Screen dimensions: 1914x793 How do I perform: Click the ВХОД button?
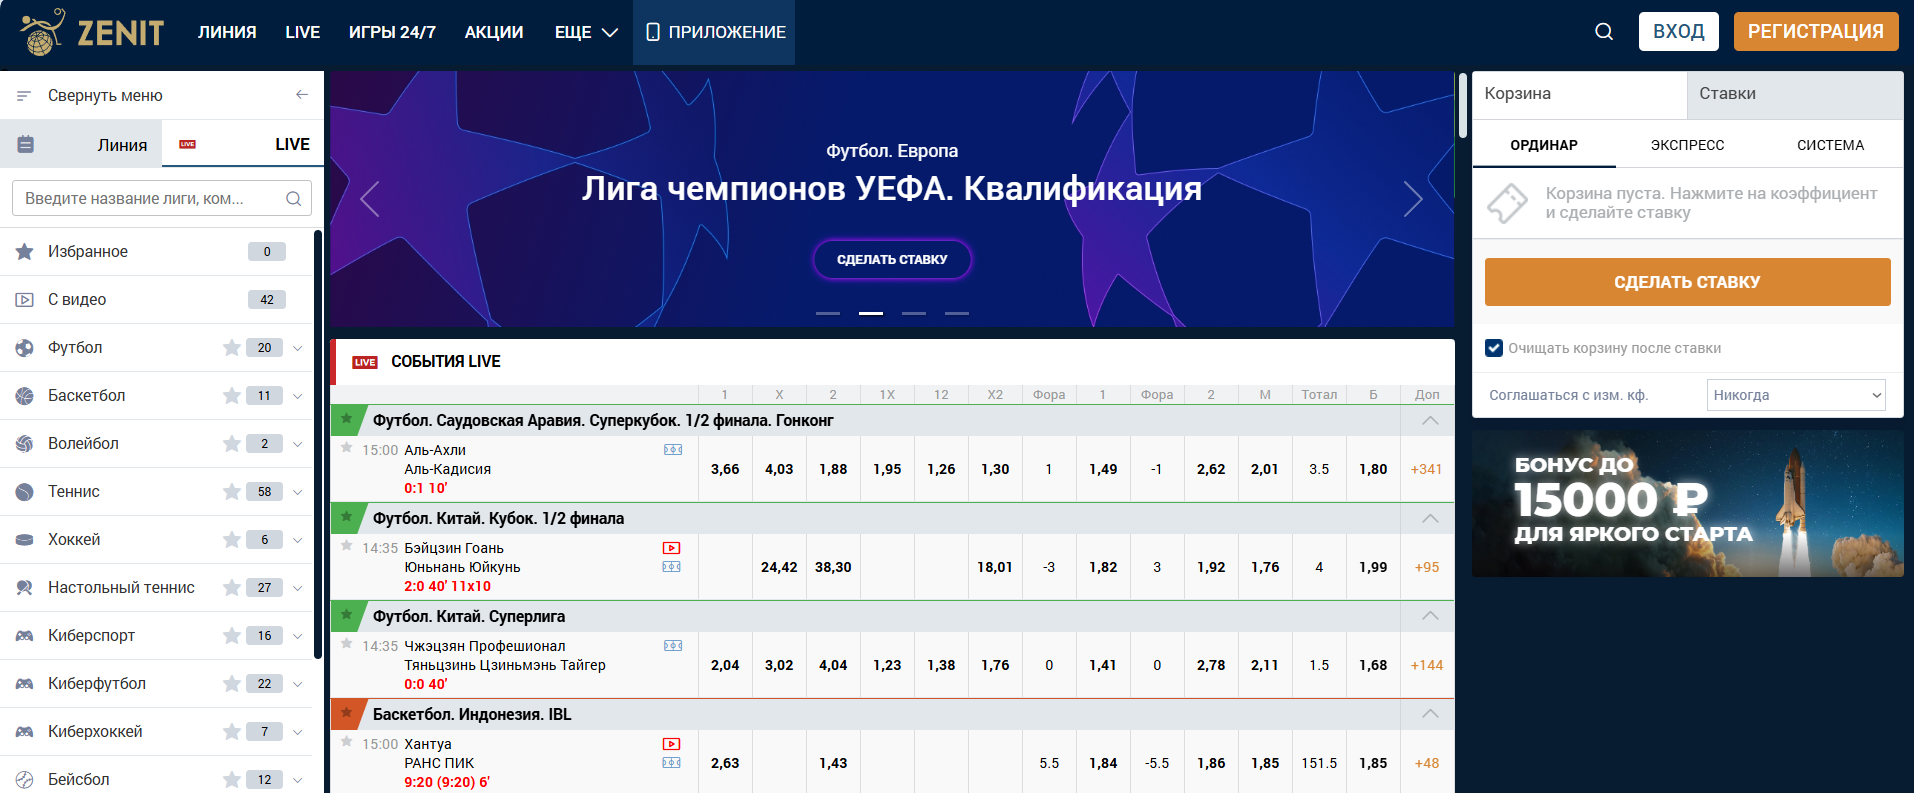(1678, 31)
